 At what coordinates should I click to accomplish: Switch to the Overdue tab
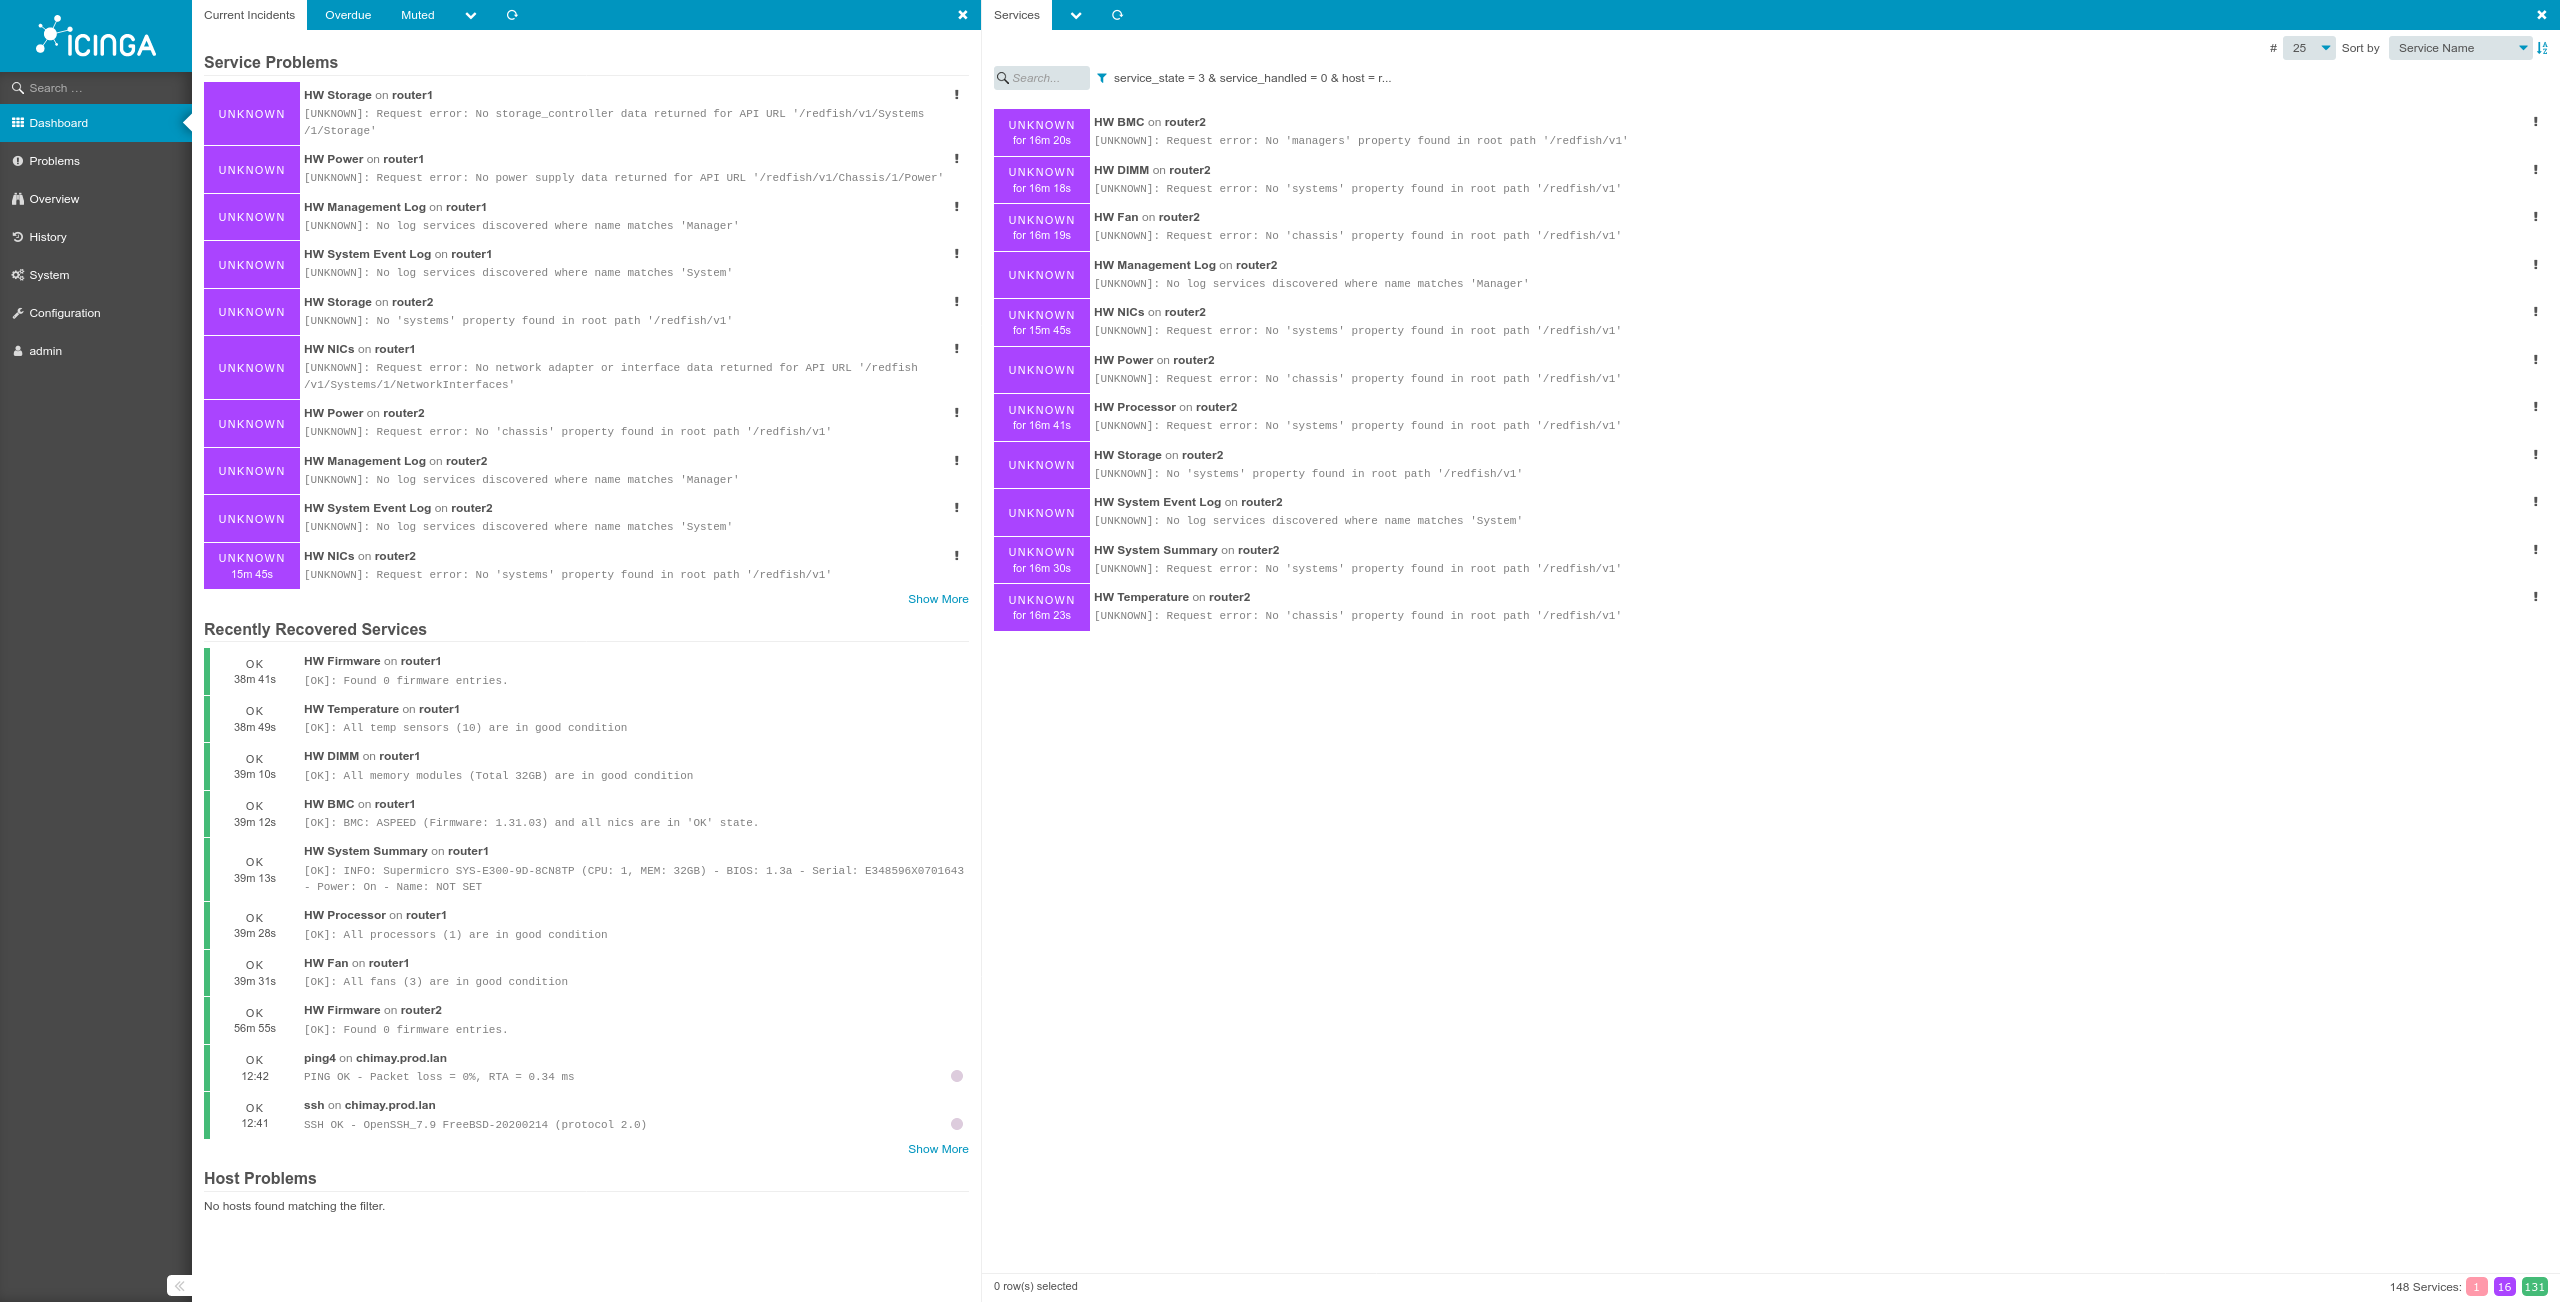pos(348,15)
